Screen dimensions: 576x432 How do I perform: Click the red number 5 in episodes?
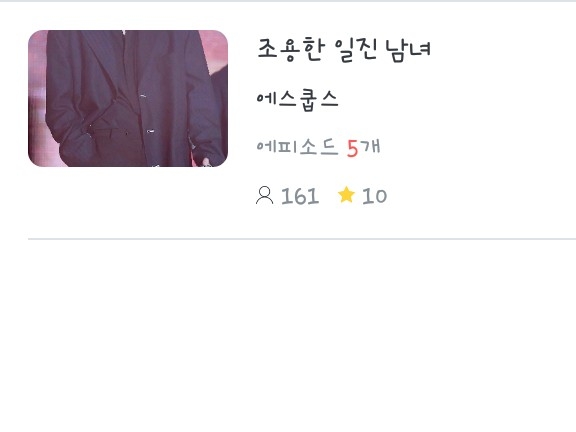(352, 149)
